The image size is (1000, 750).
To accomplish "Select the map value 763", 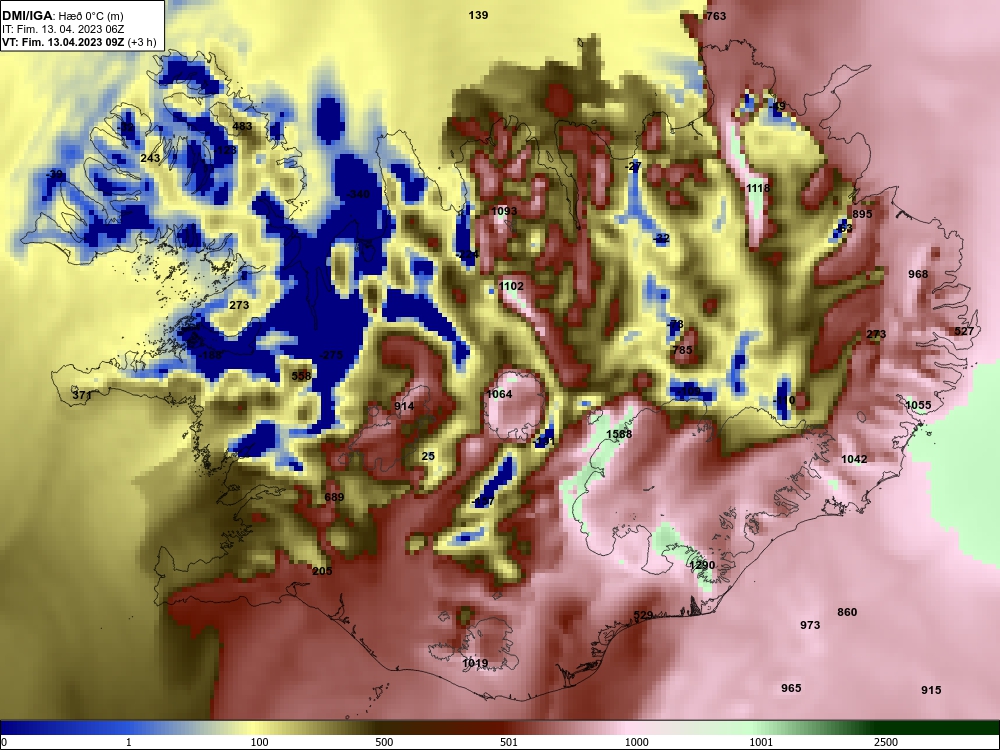I will [x=716, y=16].
